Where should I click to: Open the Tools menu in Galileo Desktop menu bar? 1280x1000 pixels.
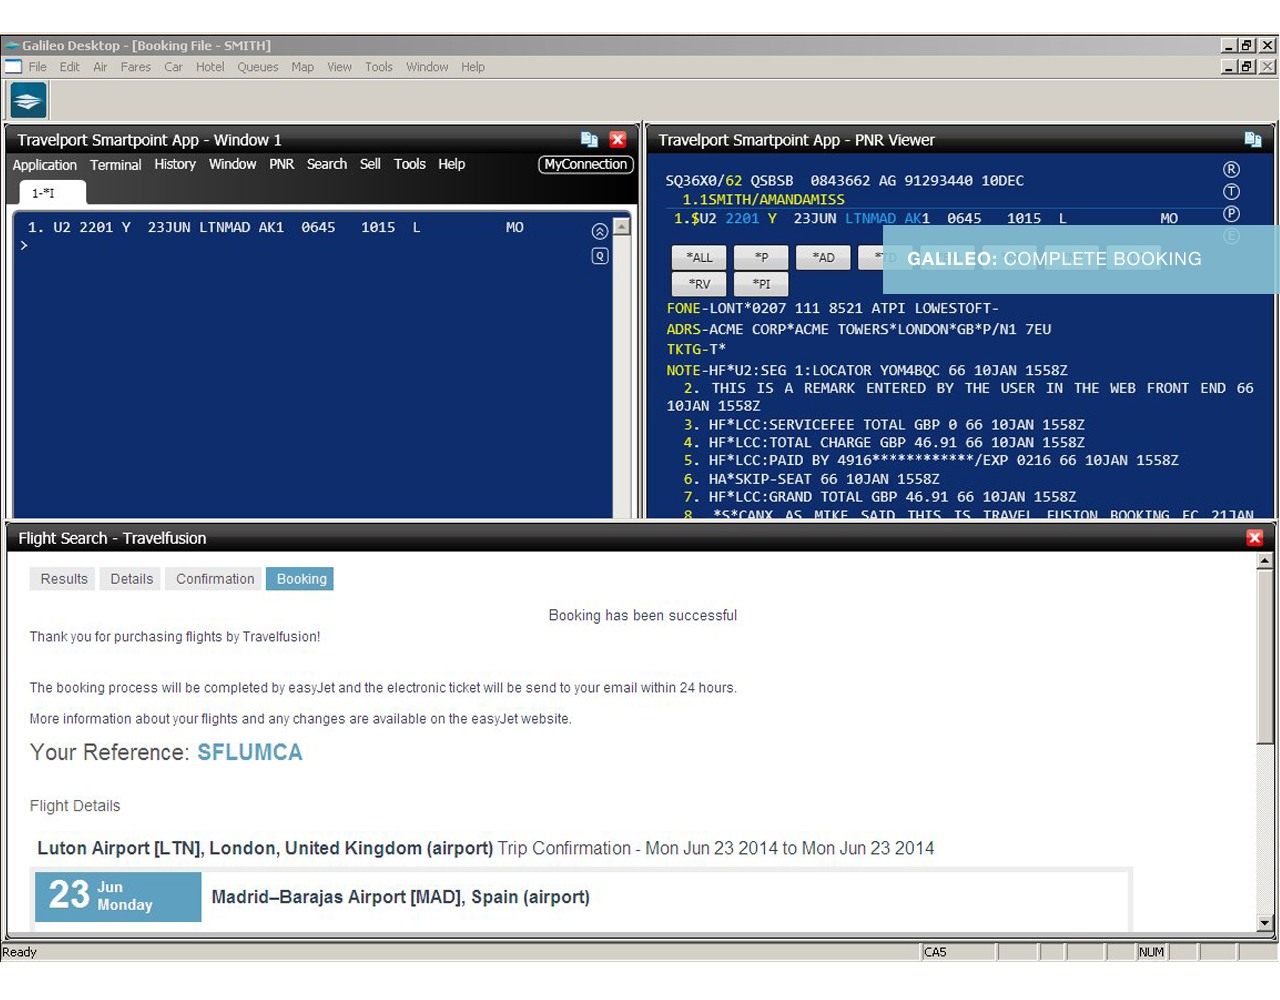pyautogui.click(x=379, y=67)
